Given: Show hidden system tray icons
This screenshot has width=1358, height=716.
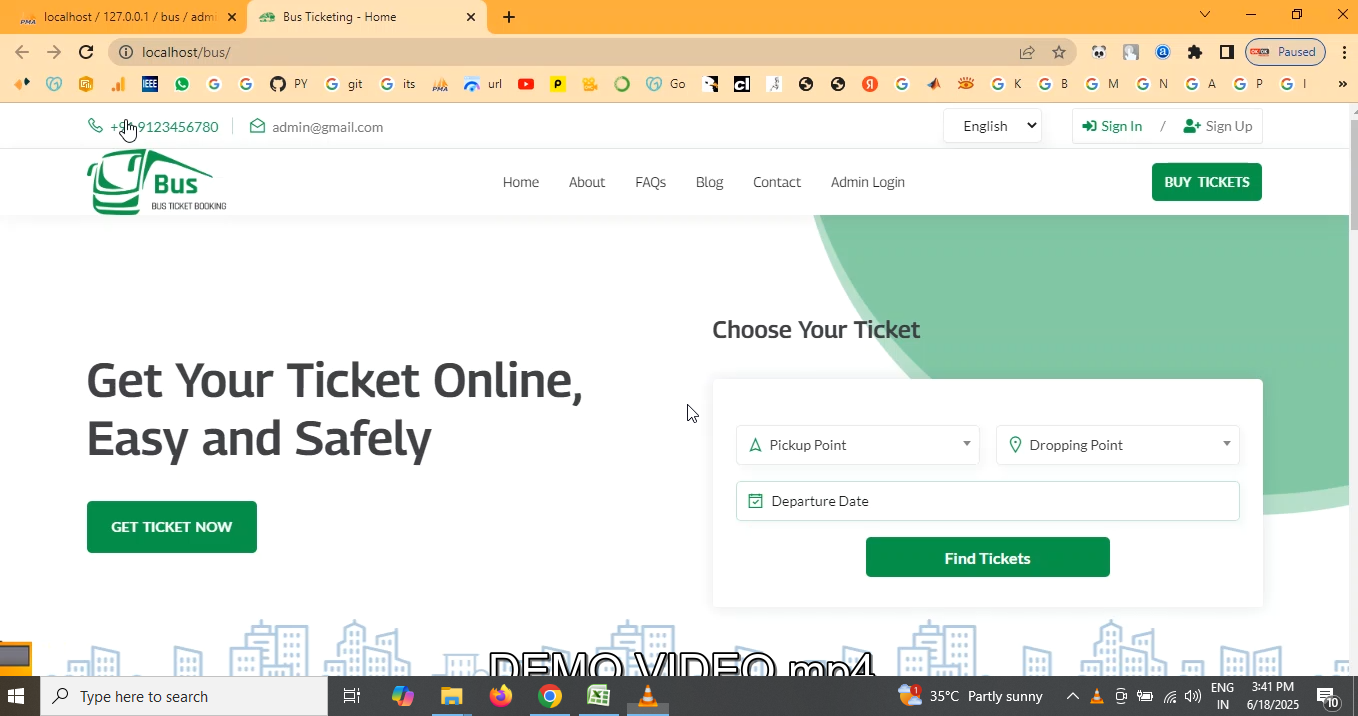Looking at the screenshot, I should point(1073,696).
